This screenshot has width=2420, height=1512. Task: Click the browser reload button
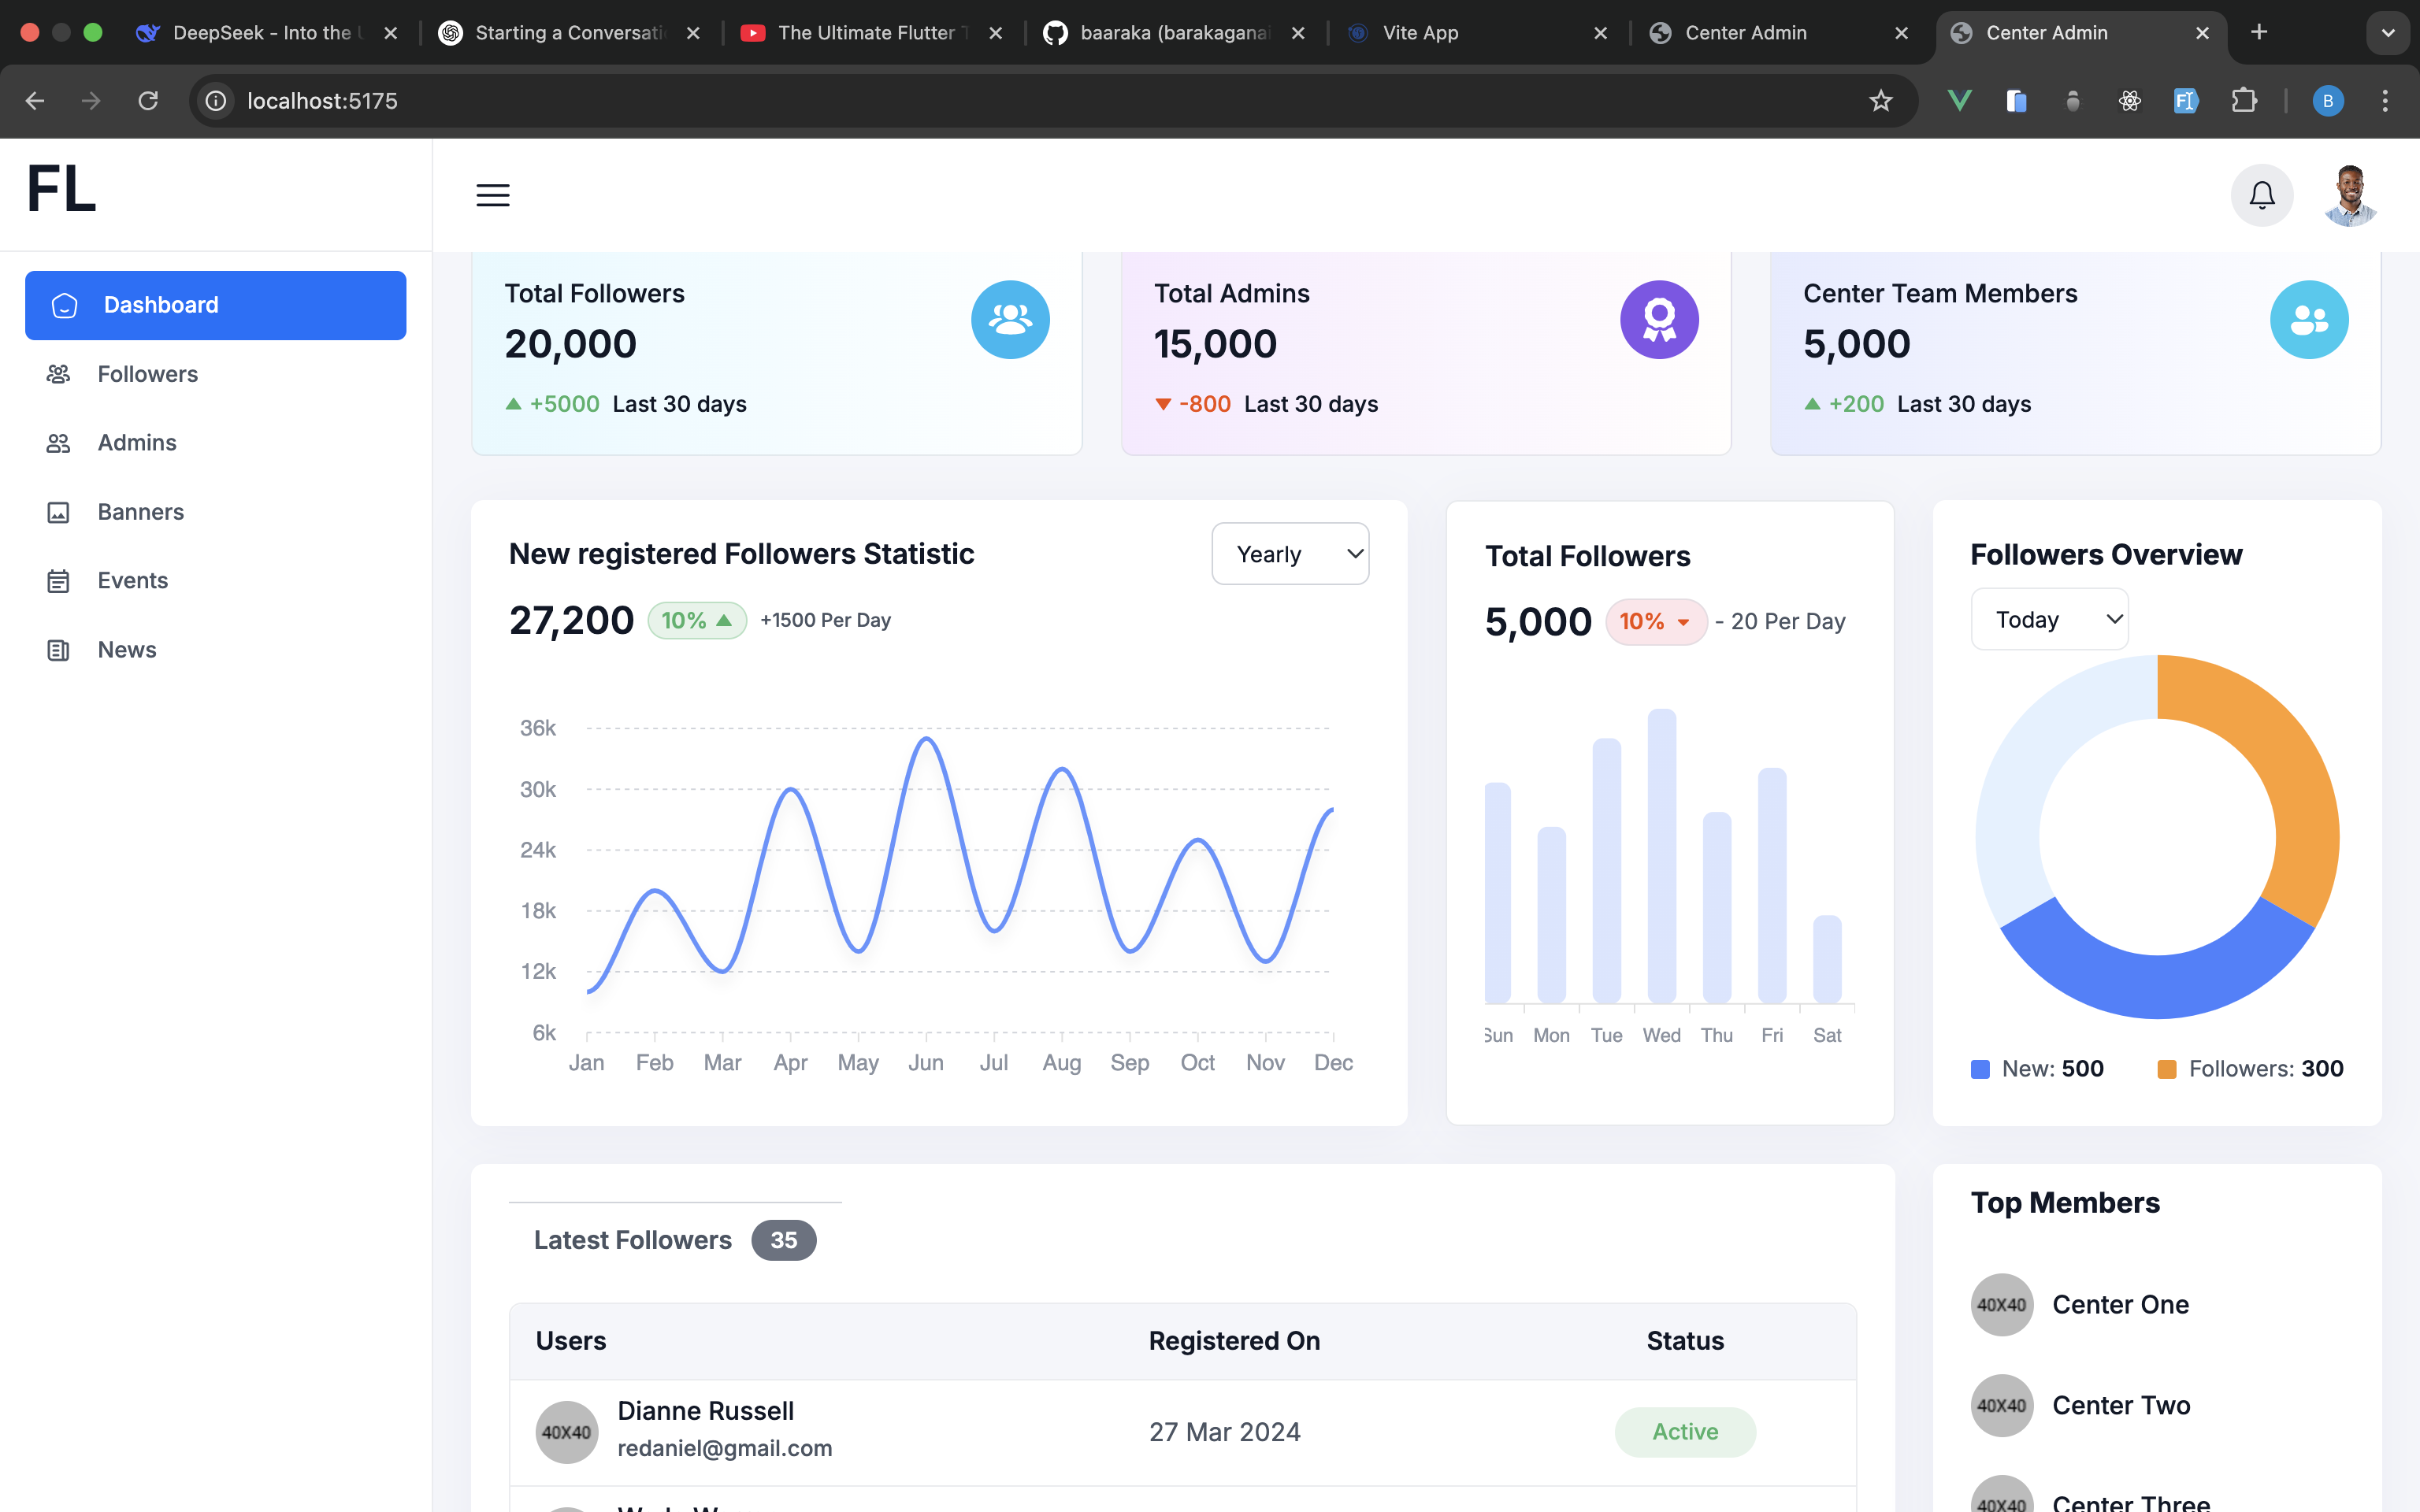[148, 101]
